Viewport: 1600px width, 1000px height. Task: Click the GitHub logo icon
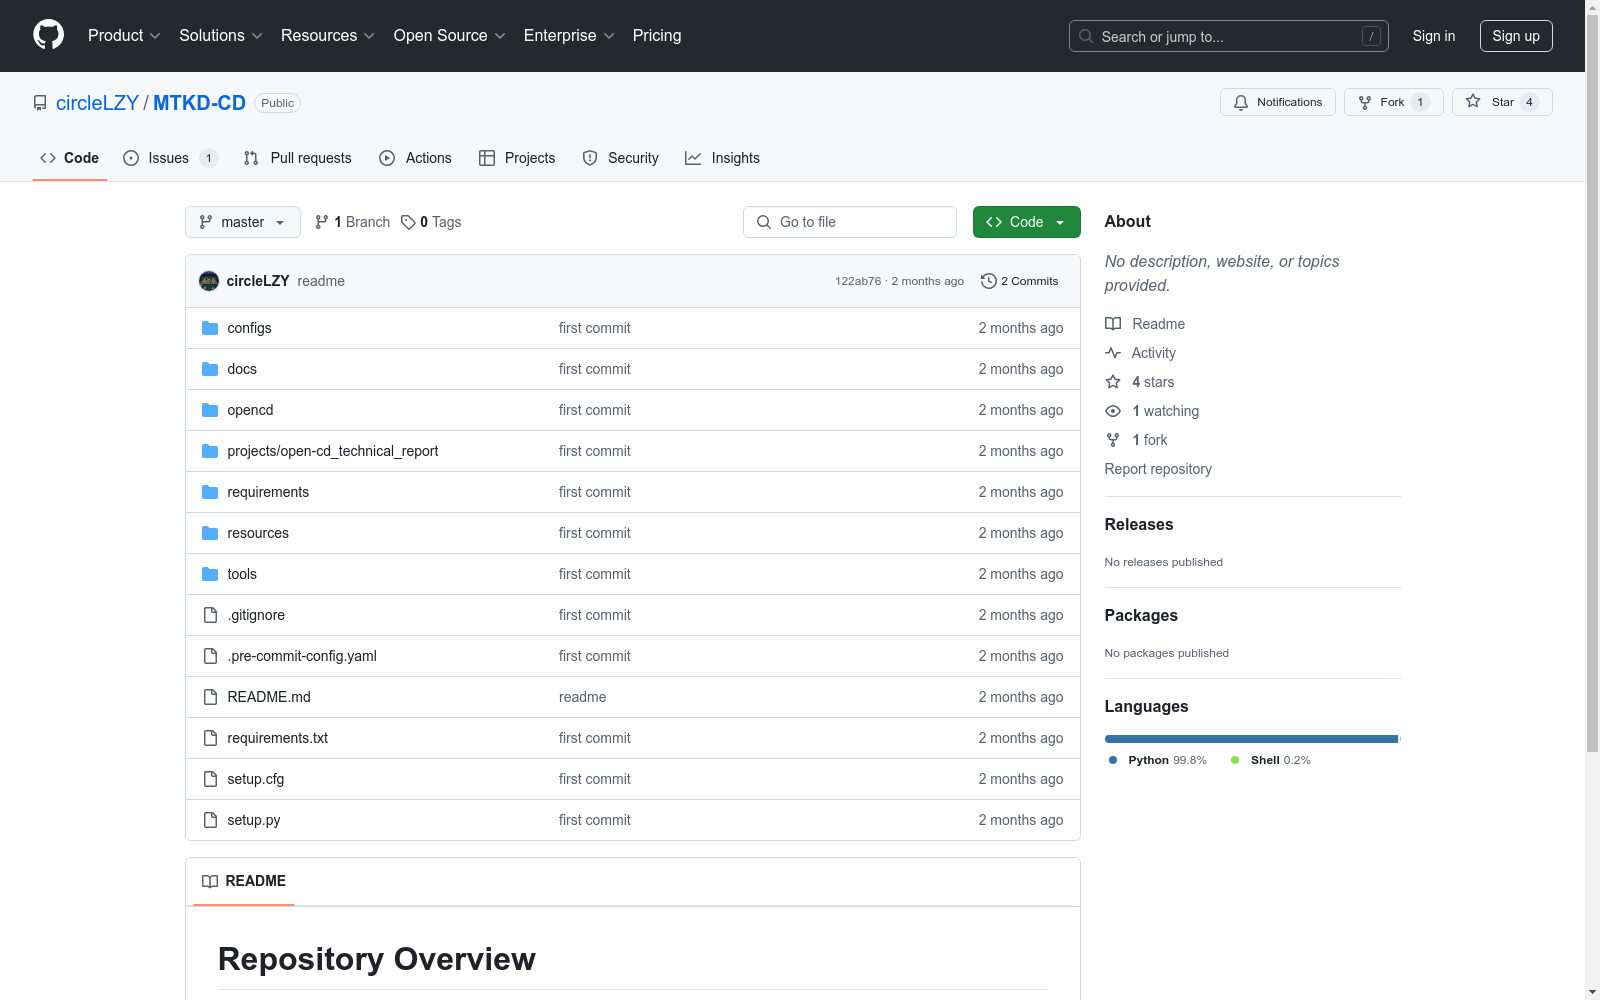48,35
